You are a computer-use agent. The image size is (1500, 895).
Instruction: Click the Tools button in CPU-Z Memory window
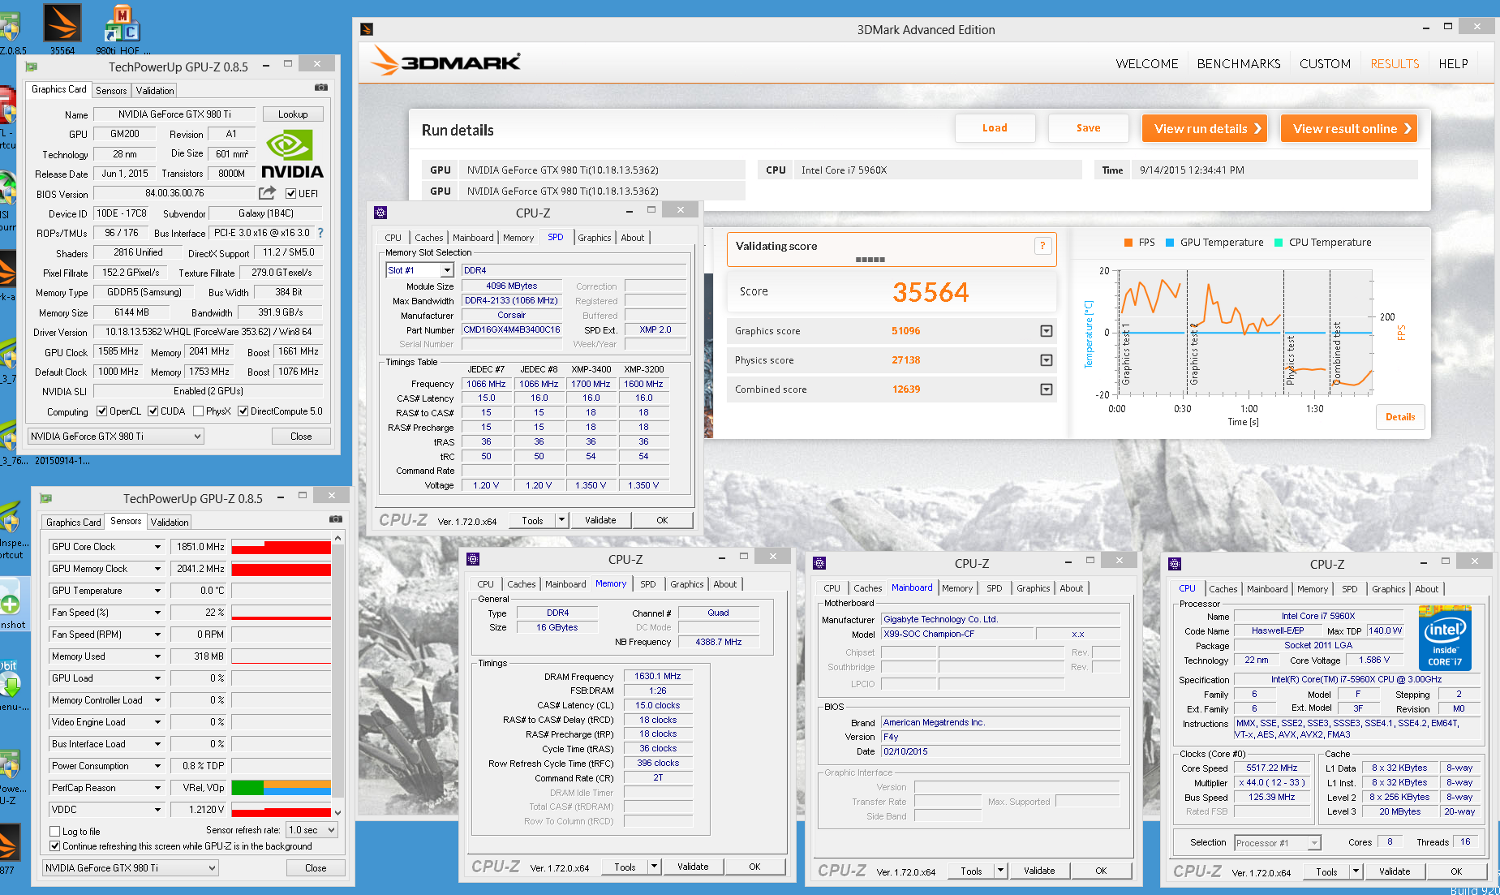click(625, 867)
